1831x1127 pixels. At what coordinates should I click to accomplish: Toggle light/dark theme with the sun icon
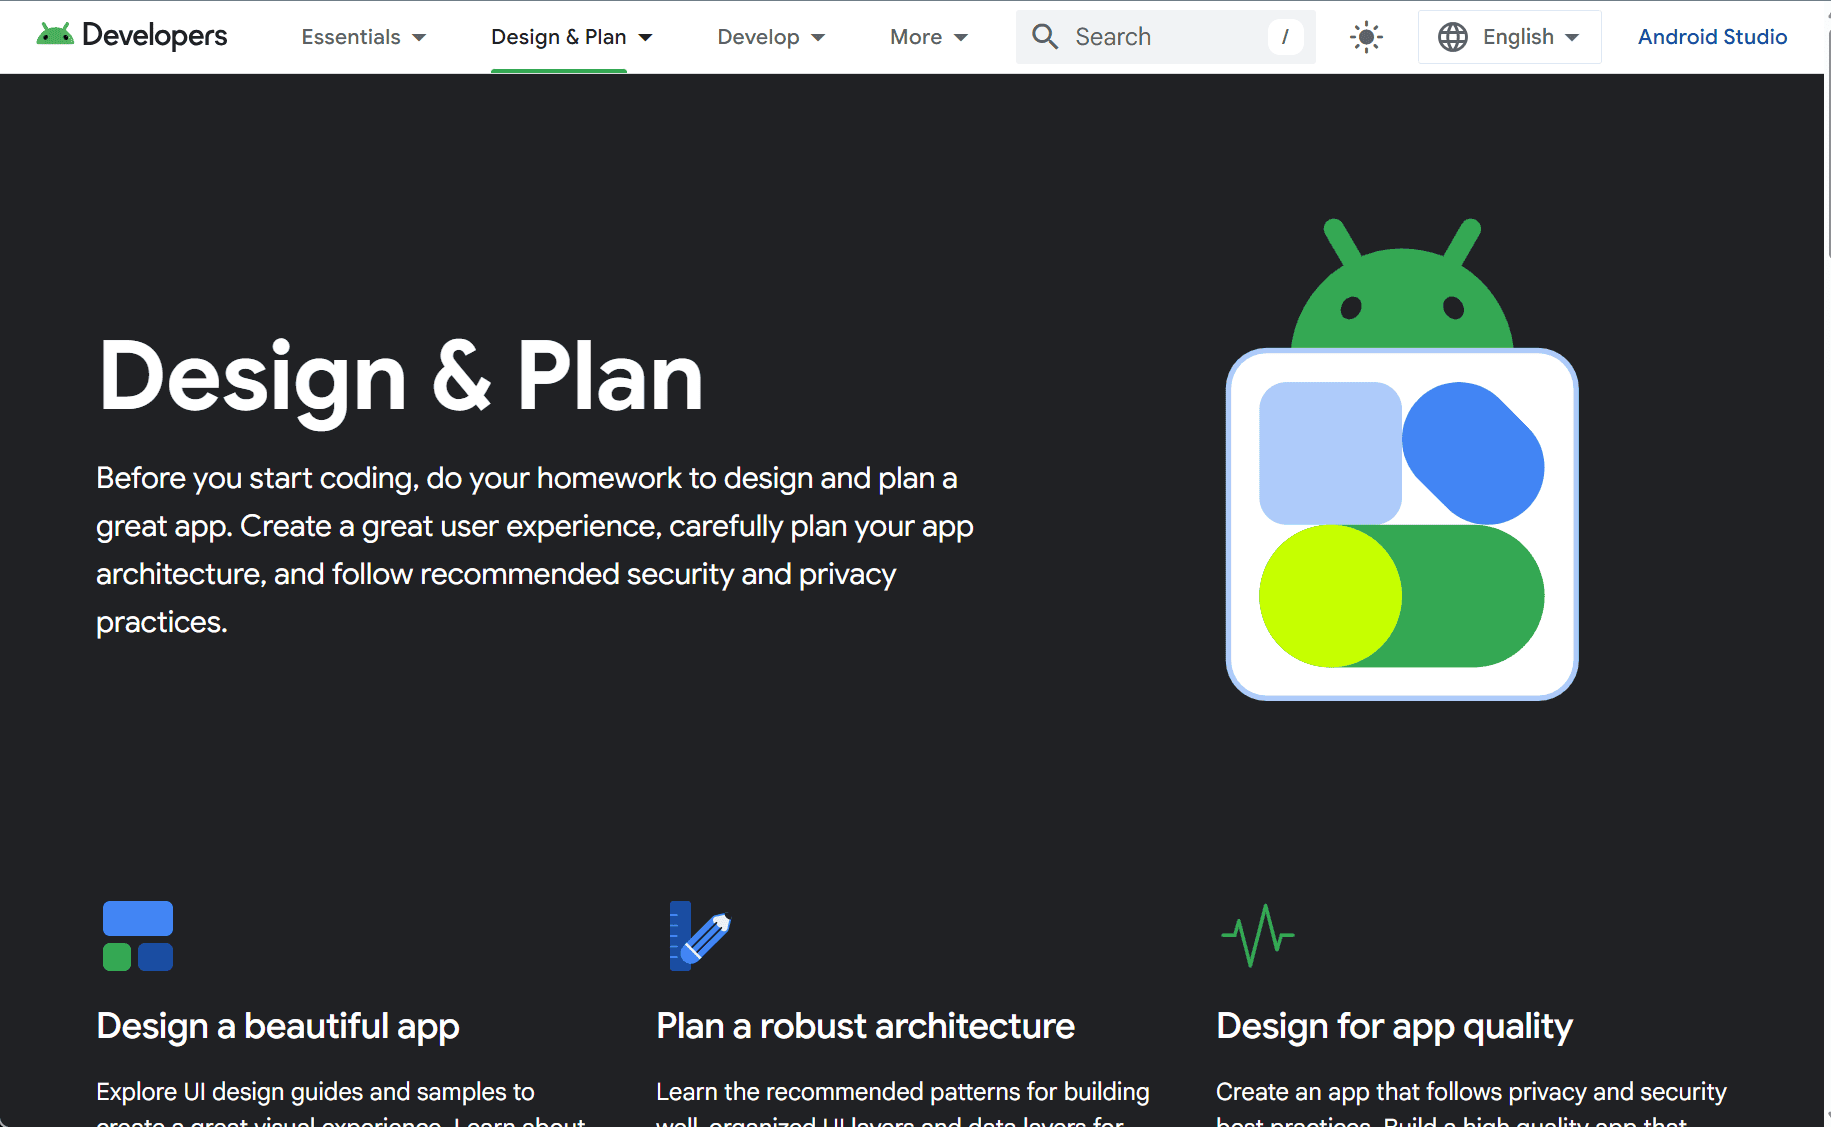[x=1366, y=36]
